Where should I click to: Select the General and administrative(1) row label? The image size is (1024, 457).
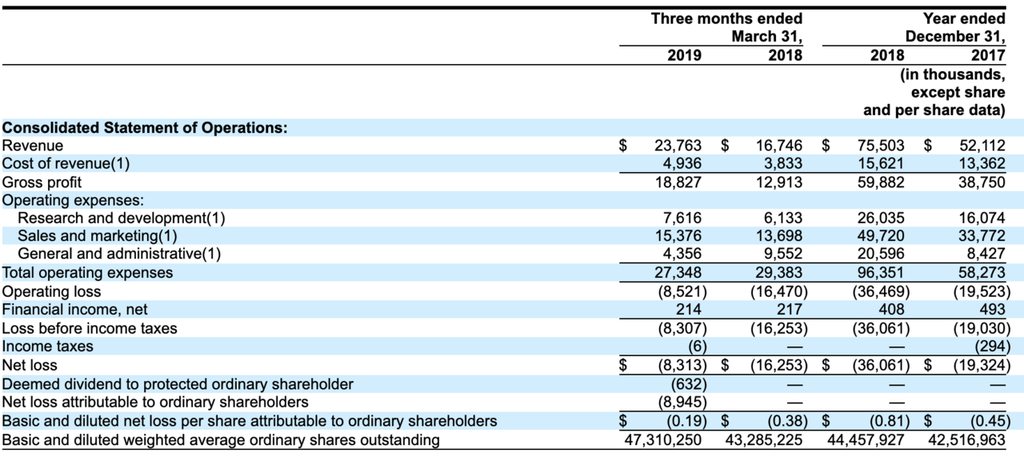[x=119, y=254]
